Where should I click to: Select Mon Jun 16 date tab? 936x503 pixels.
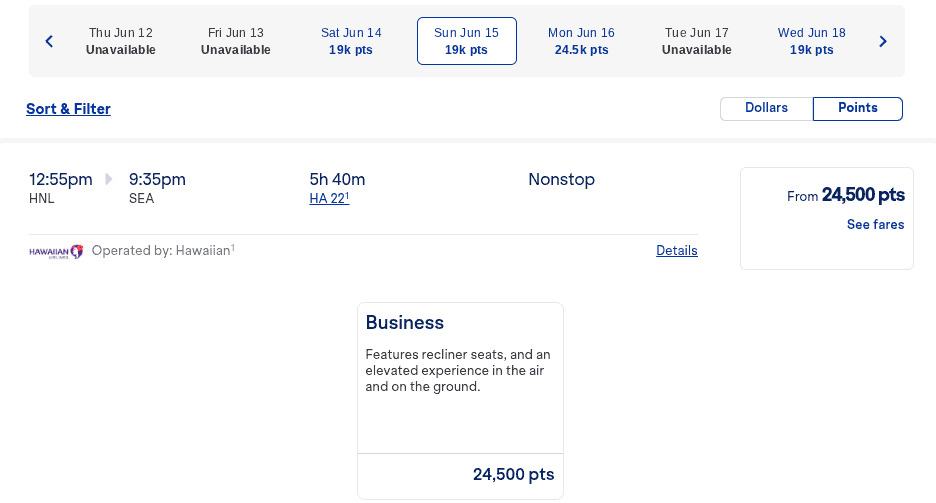(x=581, y=41)
